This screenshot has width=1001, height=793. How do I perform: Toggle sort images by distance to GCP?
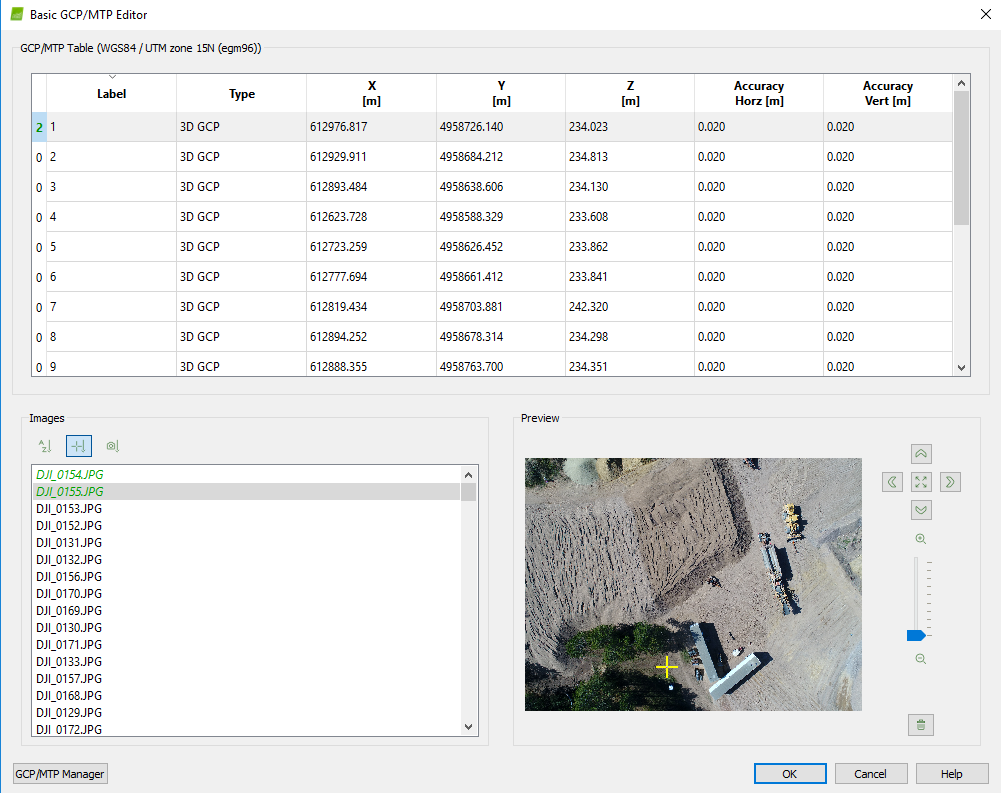point(79,446)
